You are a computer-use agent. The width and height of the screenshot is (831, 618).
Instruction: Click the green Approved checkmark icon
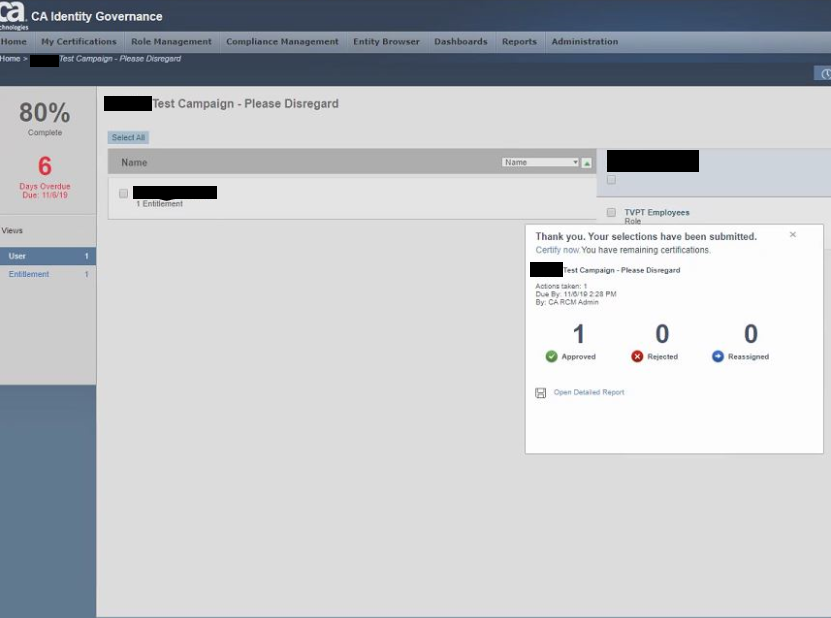551,357
